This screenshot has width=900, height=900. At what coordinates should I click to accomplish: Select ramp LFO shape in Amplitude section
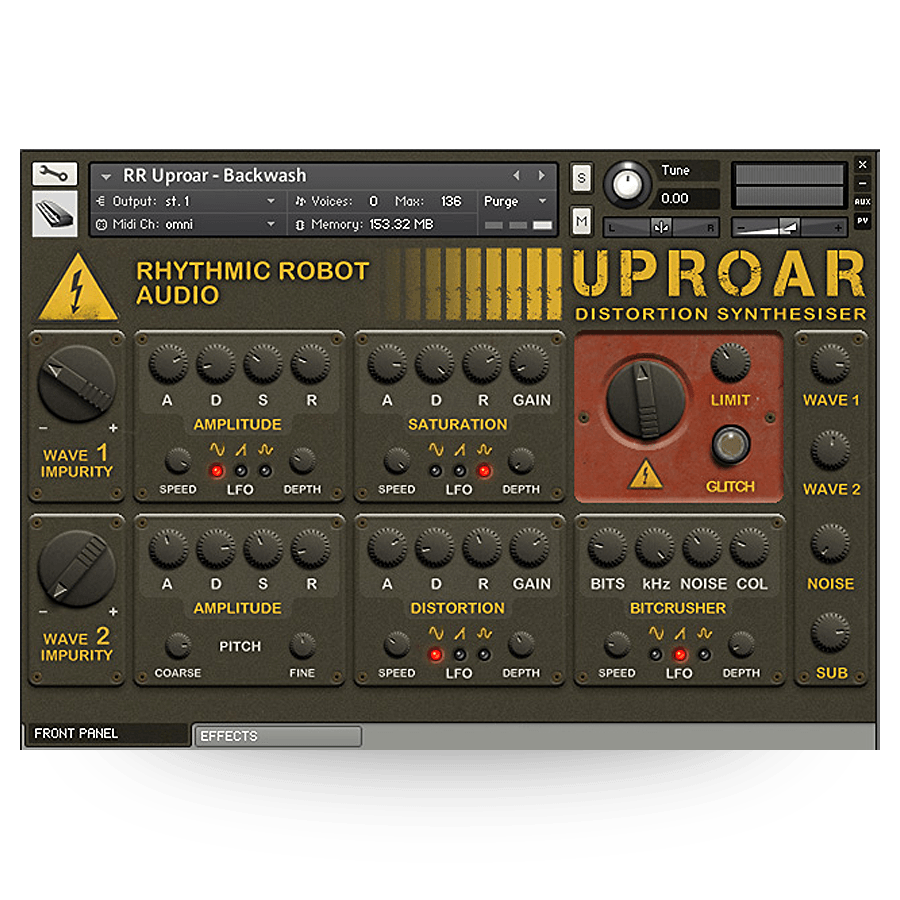[x=241, y=449]
